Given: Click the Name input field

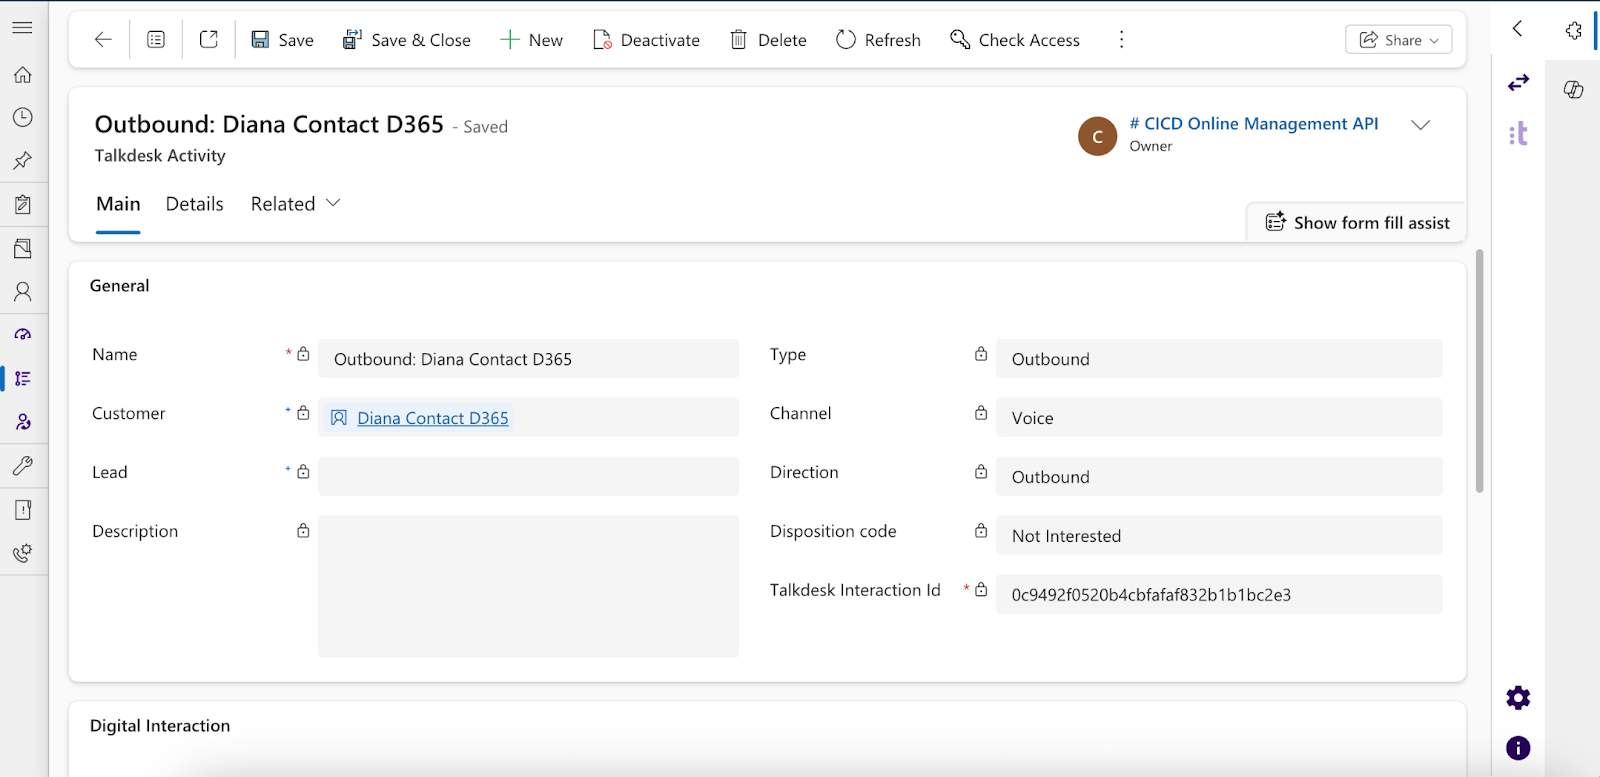Looking at the screenshot, I should coord(528,359).
